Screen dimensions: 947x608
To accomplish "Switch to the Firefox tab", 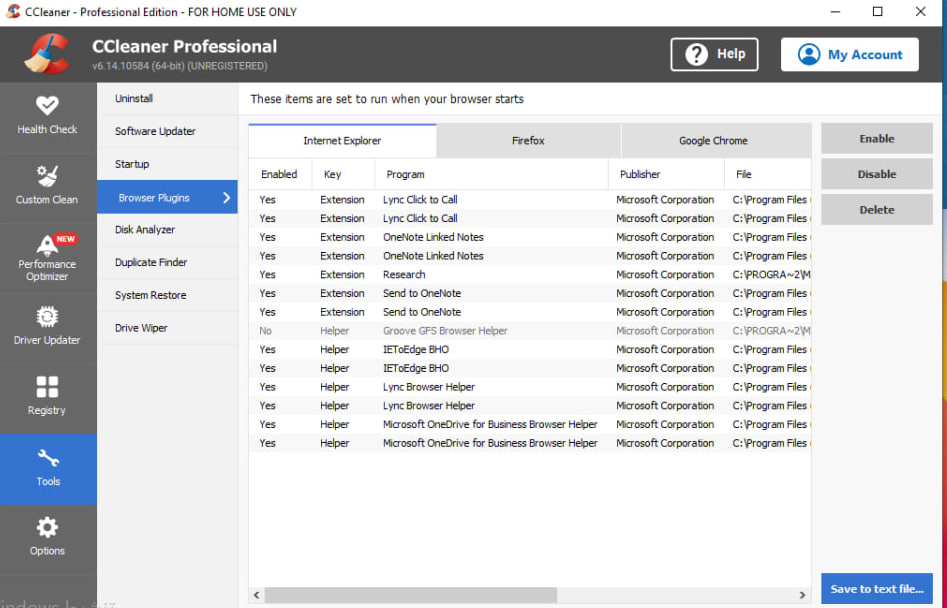I will (528, 141).
